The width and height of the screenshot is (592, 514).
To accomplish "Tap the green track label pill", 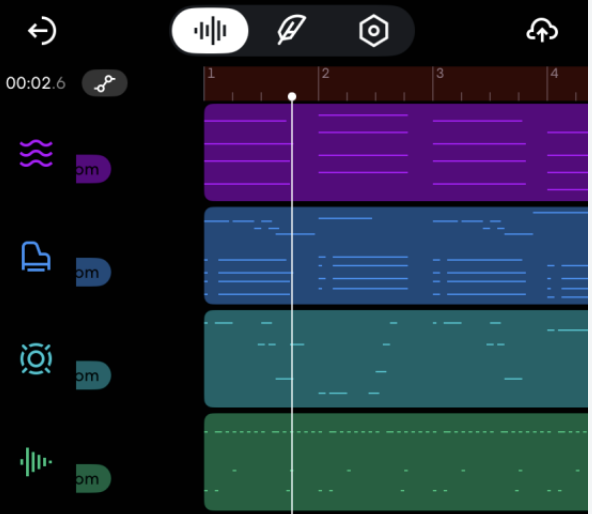I will pos(93,478).
